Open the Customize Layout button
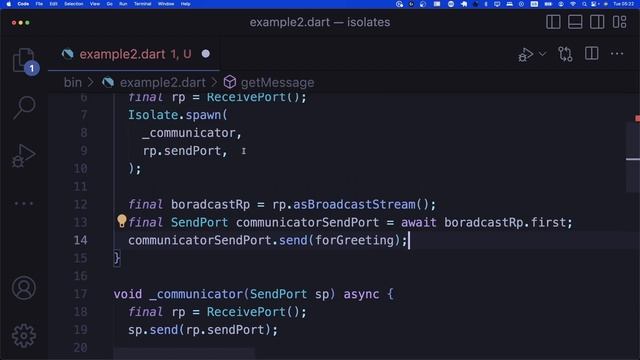Screen dimensions: 640x360 pos(619,22)
